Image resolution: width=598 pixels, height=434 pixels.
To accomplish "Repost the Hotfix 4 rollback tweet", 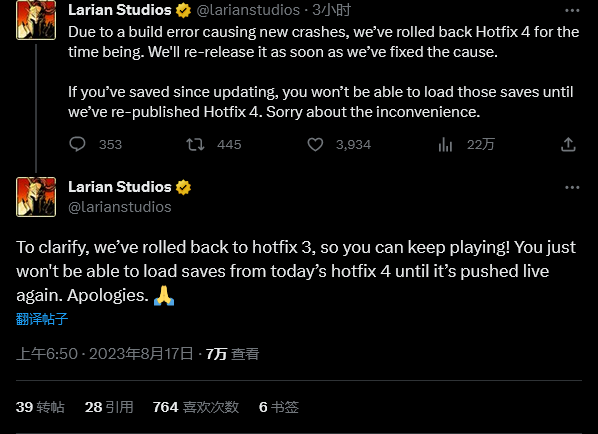I will pos(195,145).
